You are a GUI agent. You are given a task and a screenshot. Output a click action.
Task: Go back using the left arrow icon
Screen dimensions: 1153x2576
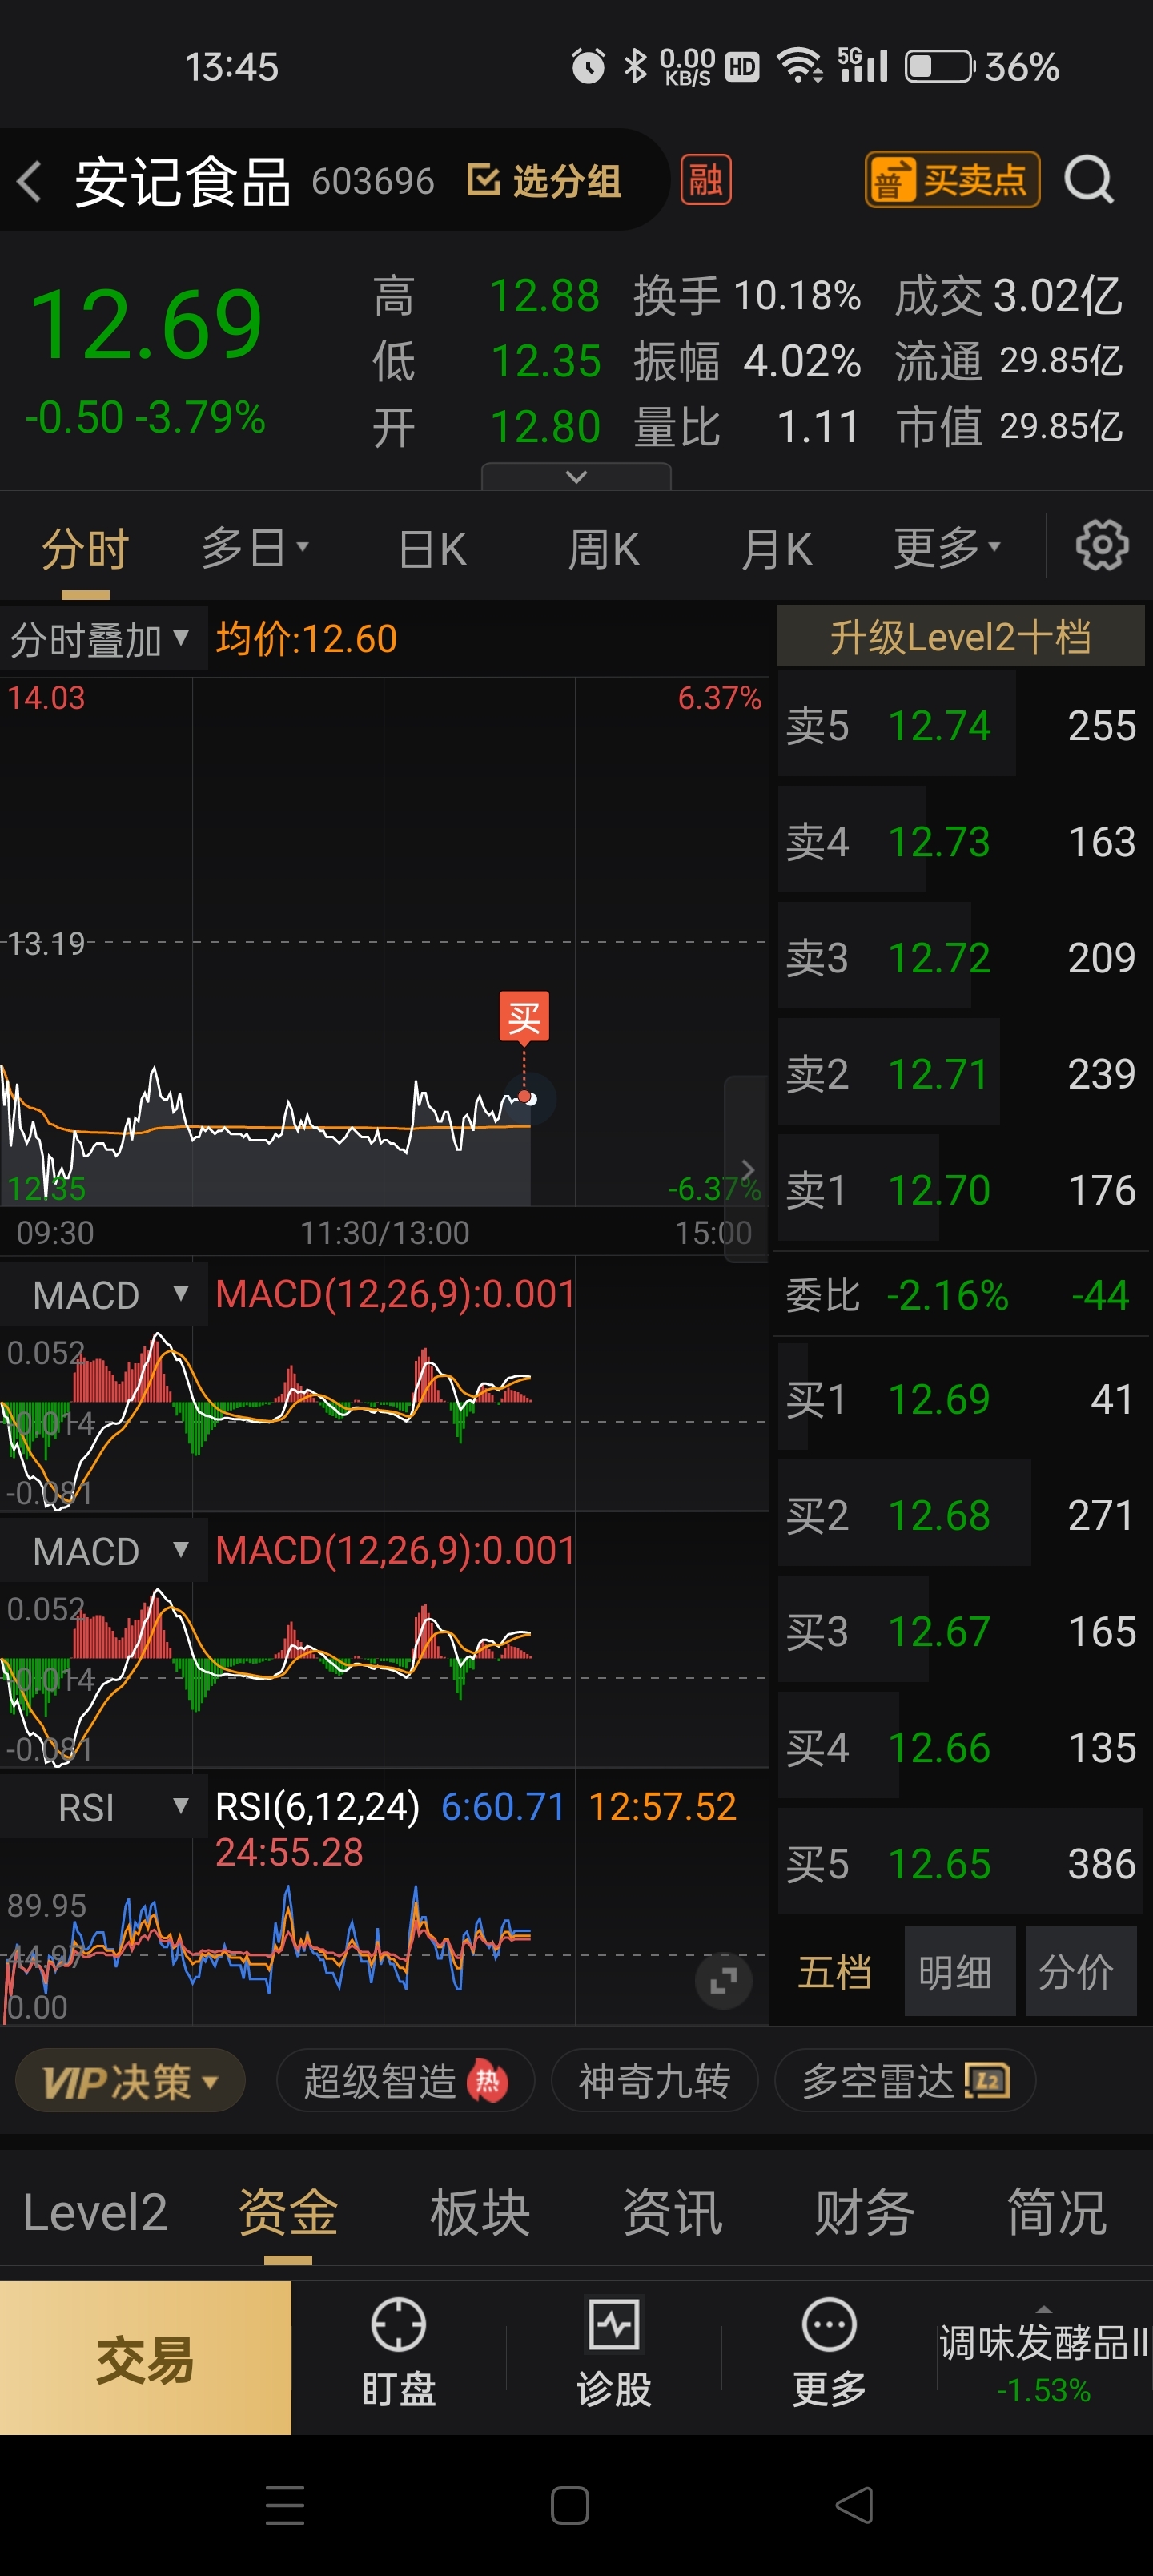[x=30, y=181]
